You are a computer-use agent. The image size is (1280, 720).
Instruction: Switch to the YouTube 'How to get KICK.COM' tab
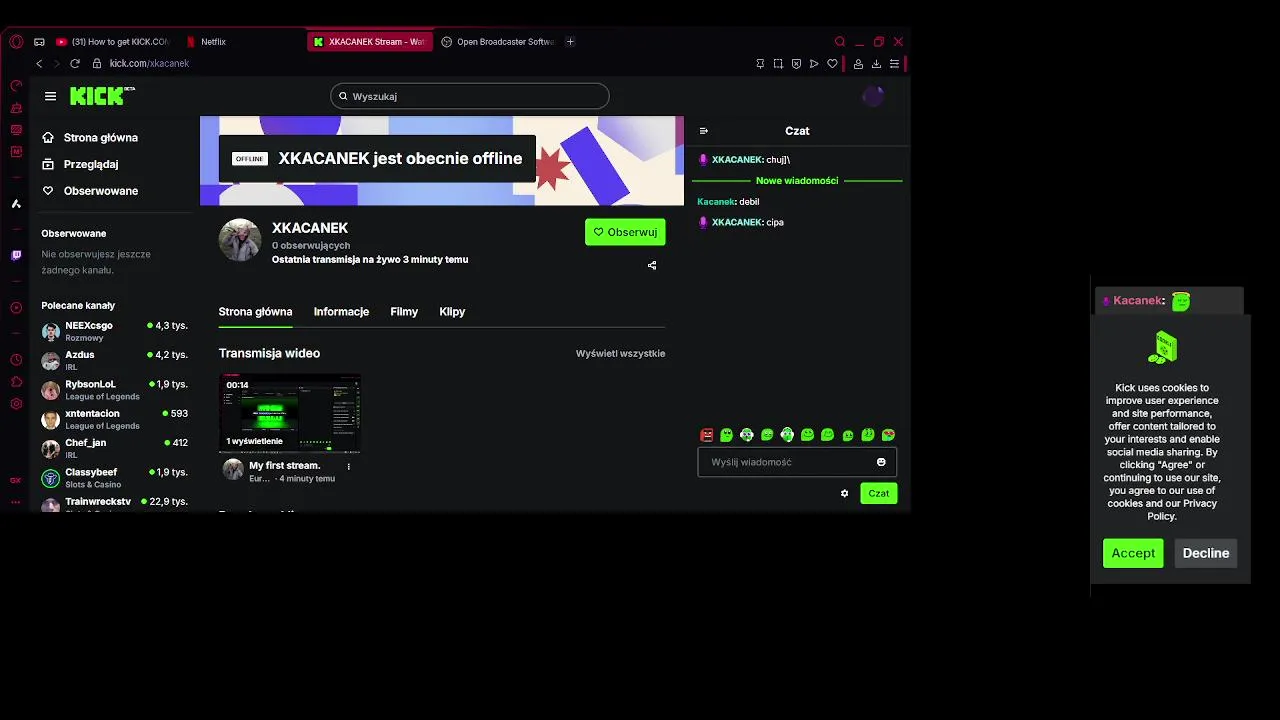113,42
